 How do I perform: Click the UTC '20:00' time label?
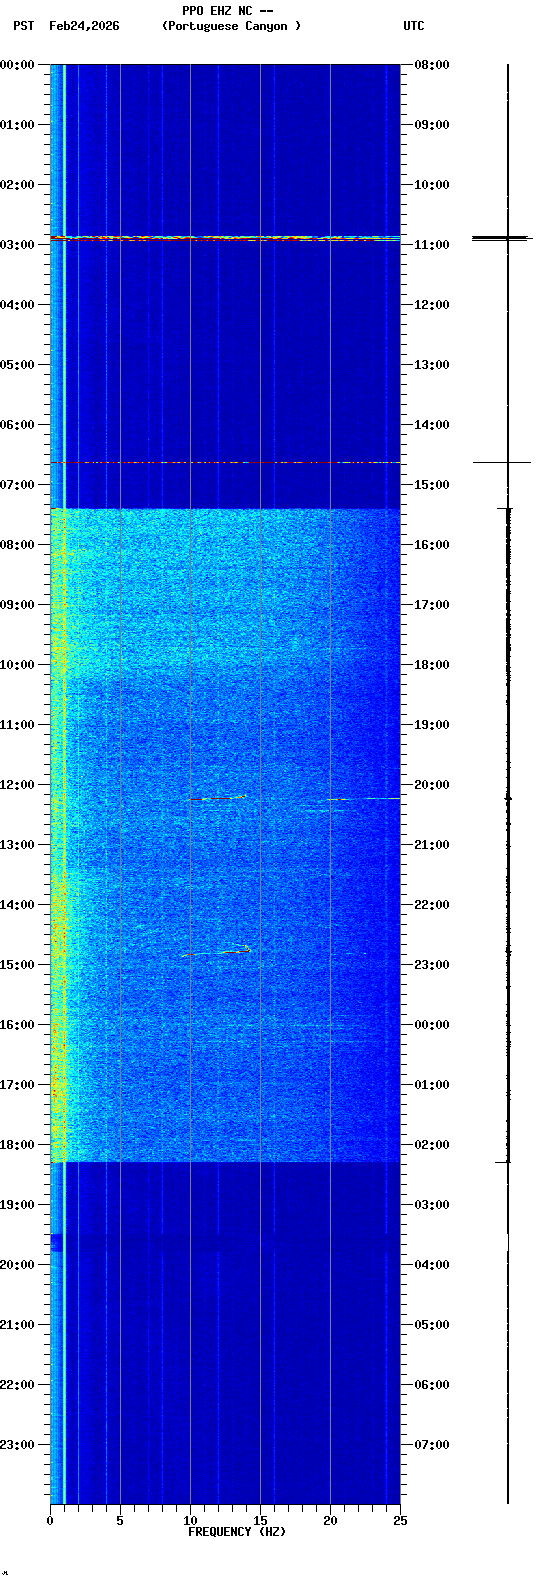[x=432, y=785]
